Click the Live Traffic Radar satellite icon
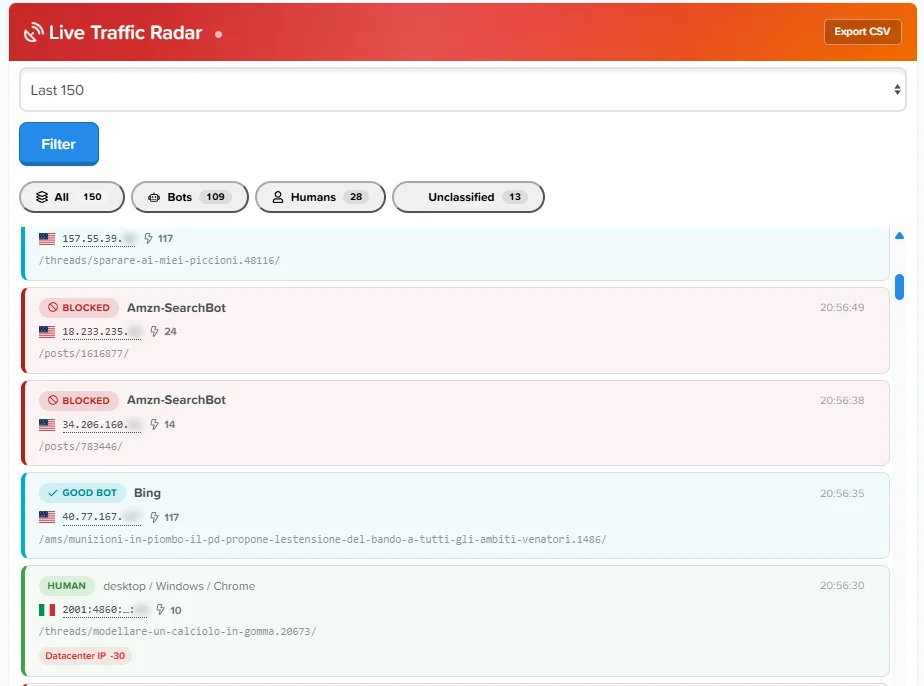The image size is (924, 686). 34,32
